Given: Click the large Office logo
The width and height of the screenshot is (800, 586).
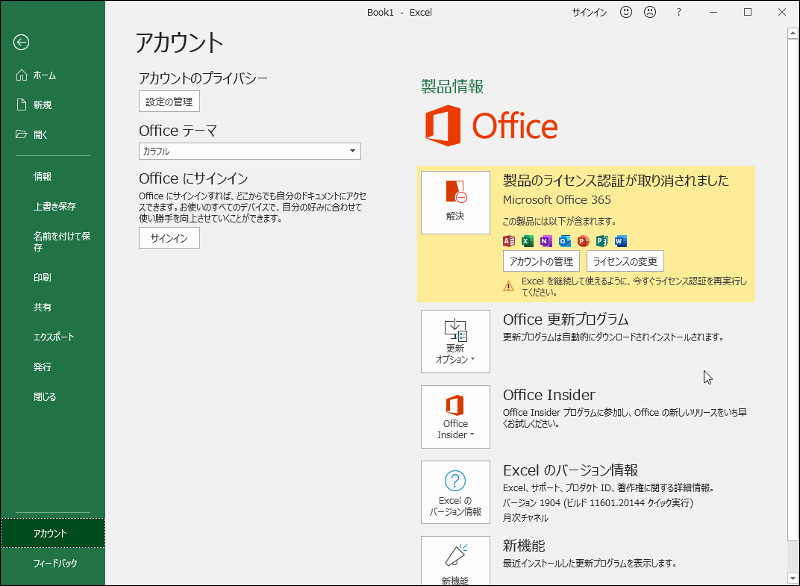Looking at the screenshot, I should [x=491, y=125].
